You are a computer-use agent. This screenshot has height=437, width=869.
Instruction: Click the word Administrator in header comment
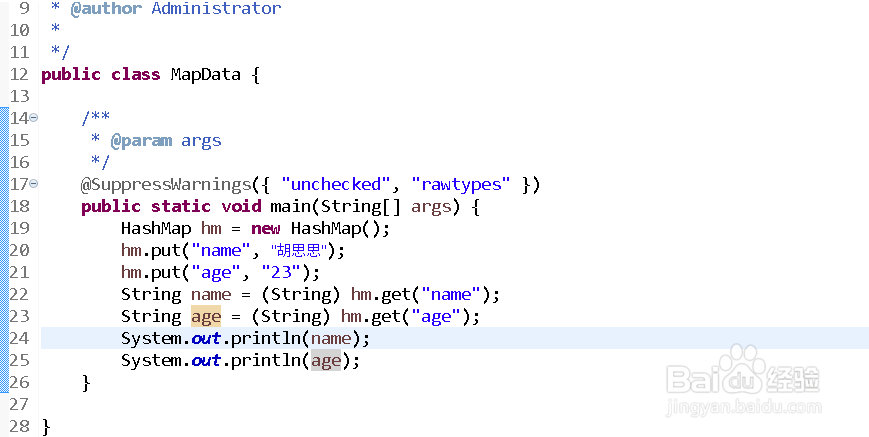coord(216,9)
